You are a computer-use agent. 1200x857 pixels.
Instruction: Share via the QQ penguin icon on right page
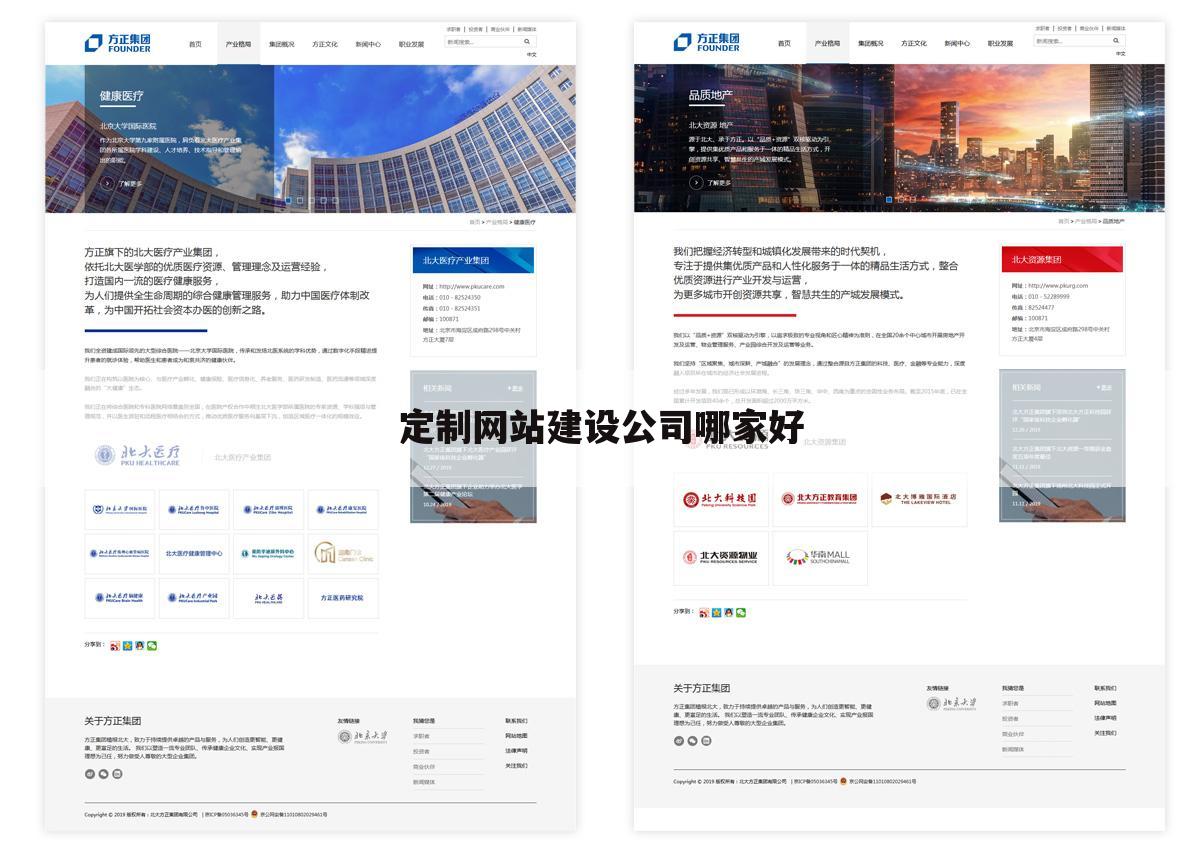click(728, 612)
